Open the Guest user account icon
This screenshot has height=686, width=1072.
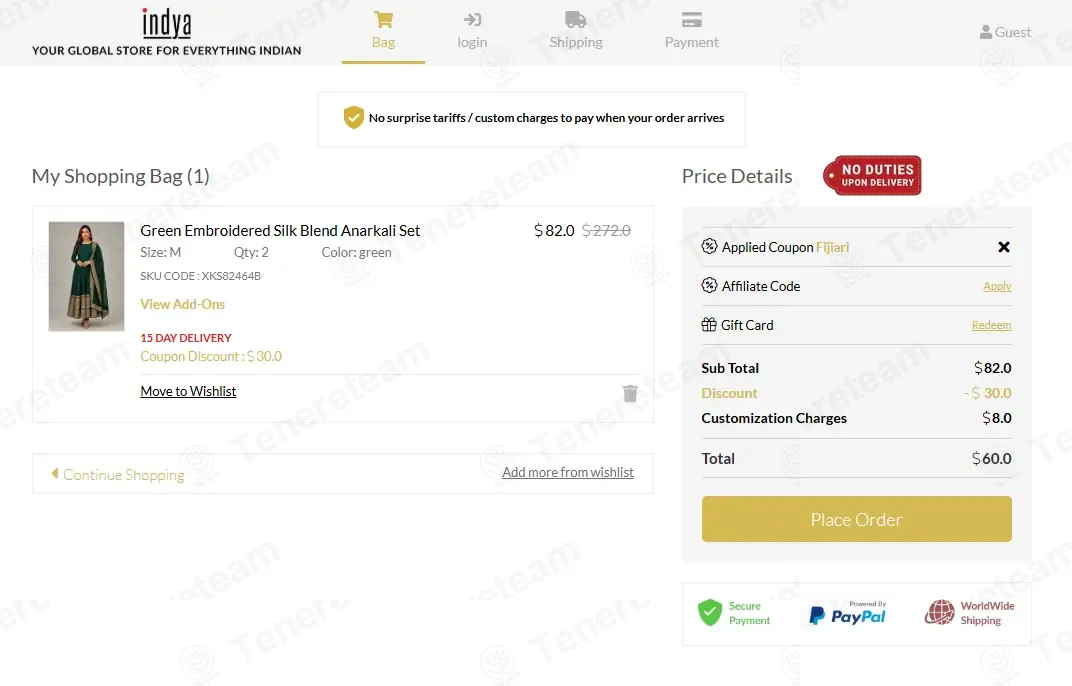(985, 32)
